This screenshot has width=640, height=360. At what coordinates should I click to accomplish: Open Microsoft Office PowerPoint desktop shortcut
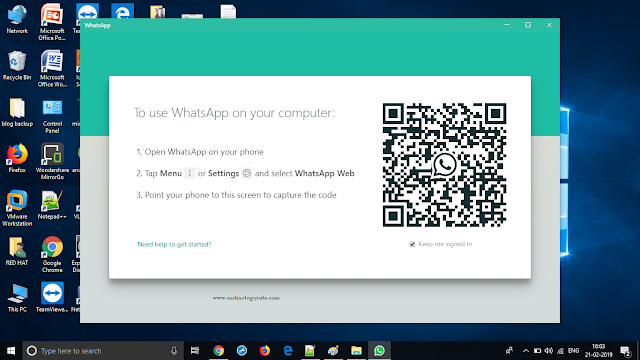point(52,22)
